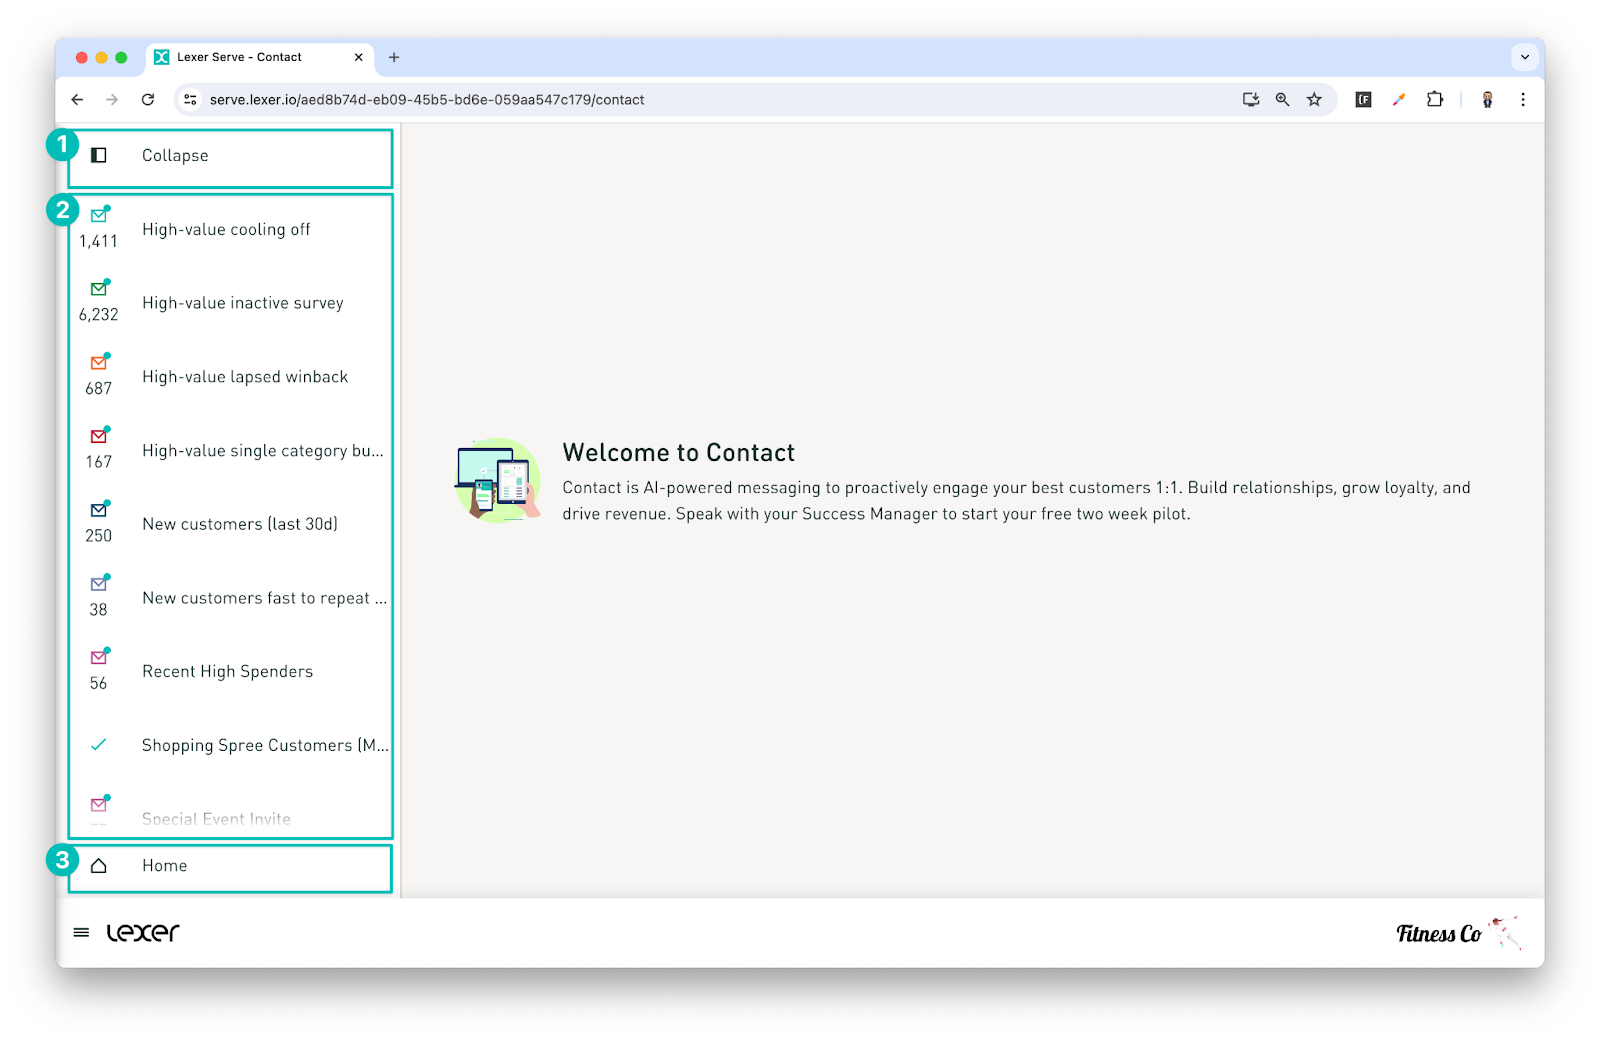1600x1041 pixels.
Task: Click the Special Event Invite envelope icon
Action: coord(99,804)
